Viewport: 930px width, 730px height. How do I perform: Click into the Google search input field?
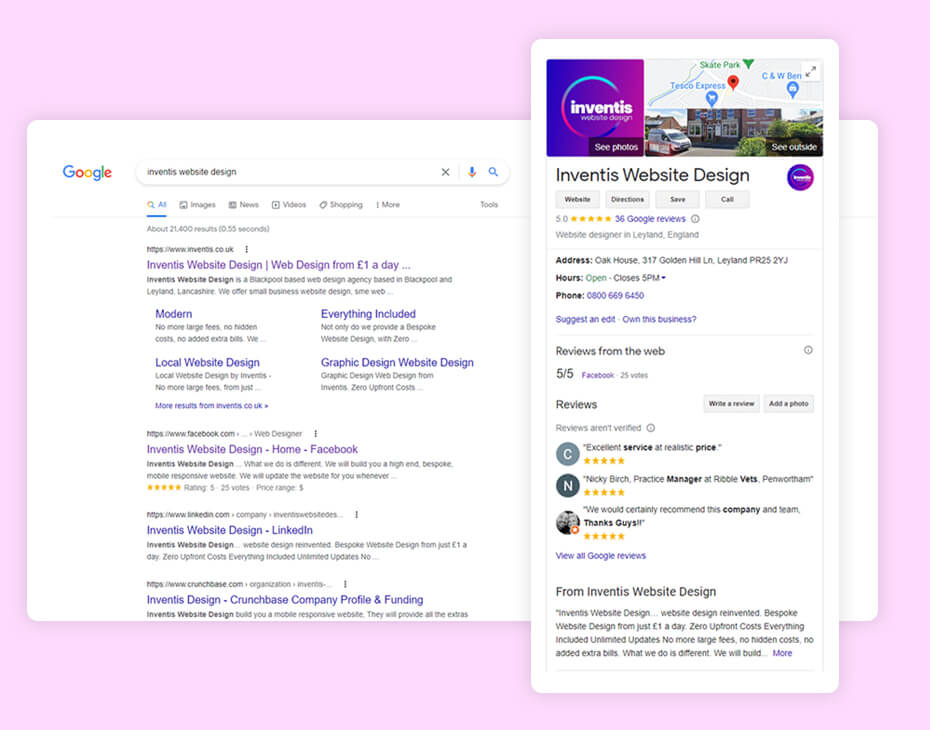pos(291,172)
